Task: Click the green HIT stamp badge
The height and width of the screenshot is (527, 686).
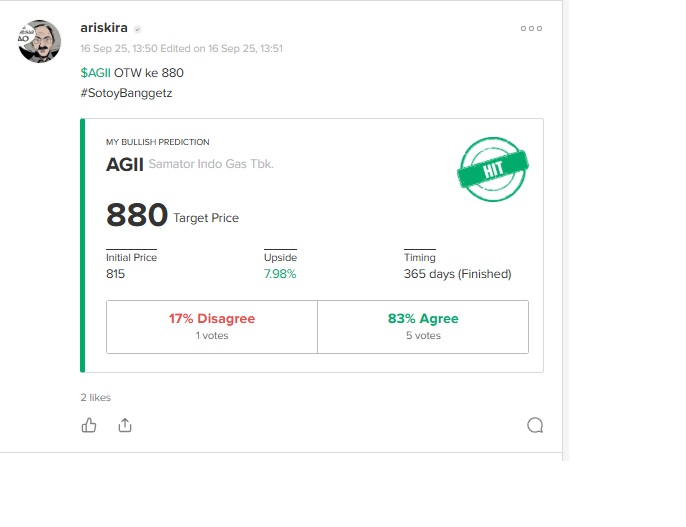Action: 493,169
